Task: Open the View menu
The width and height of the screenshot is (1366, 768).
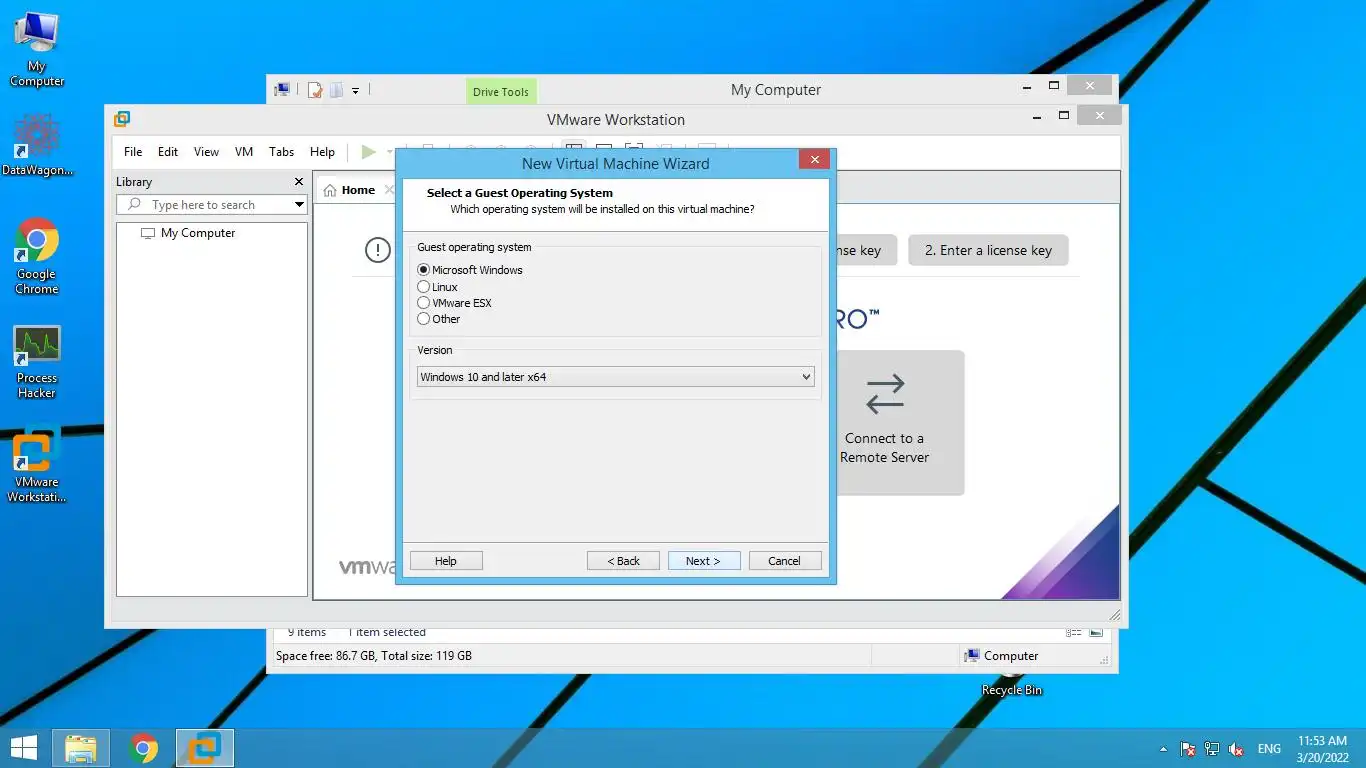Action: [x=206, y=152]
